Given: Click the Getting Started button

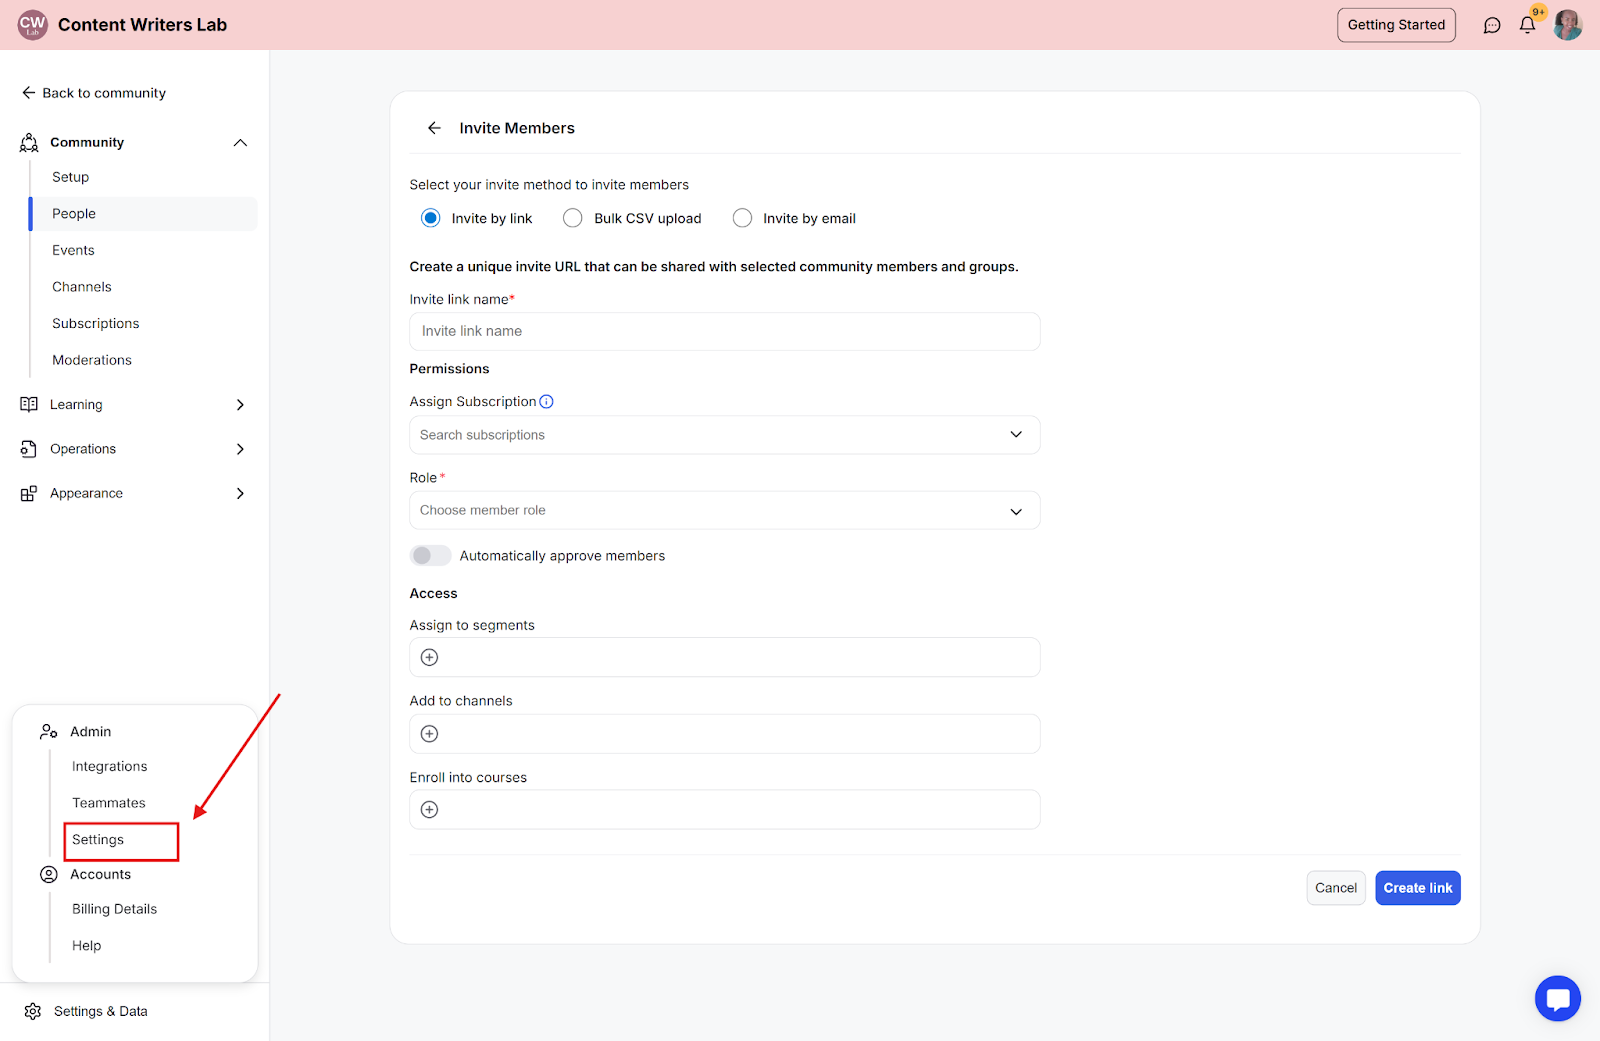Looking at the screenshot, I should (1396, 25).
